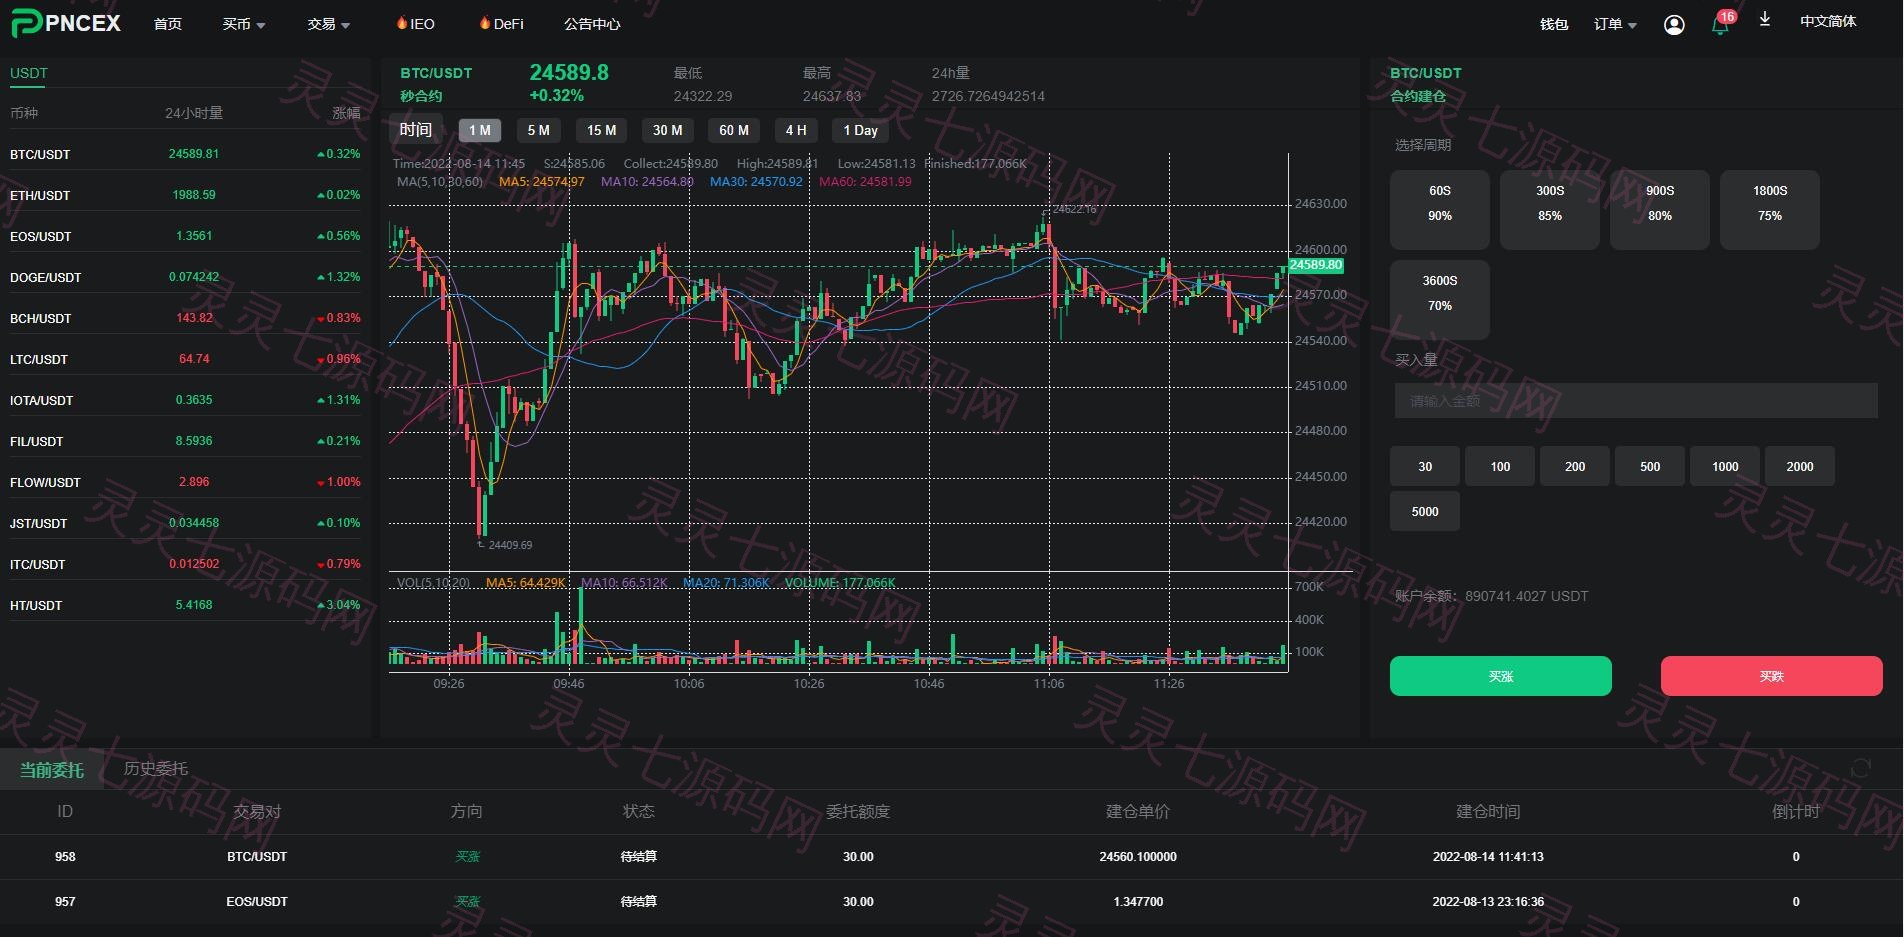This screenshot has height=937, width=1904.
Task: Go to 首页 home page
Action: pos(168,24)
